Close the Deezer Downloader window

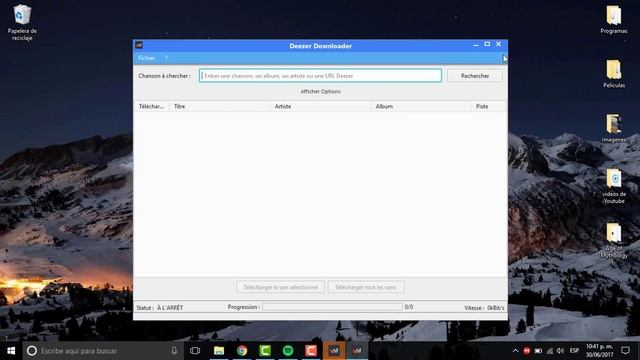pos(498,44)
